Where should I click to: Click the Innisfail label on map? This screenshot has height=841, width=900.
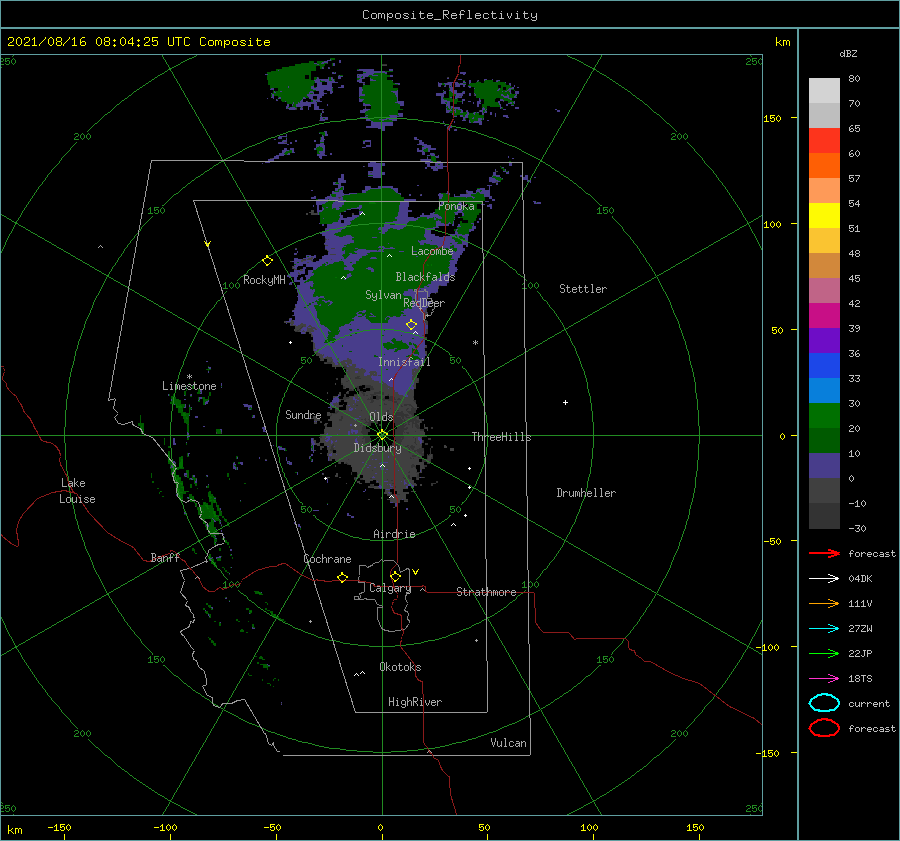[404, 362]
